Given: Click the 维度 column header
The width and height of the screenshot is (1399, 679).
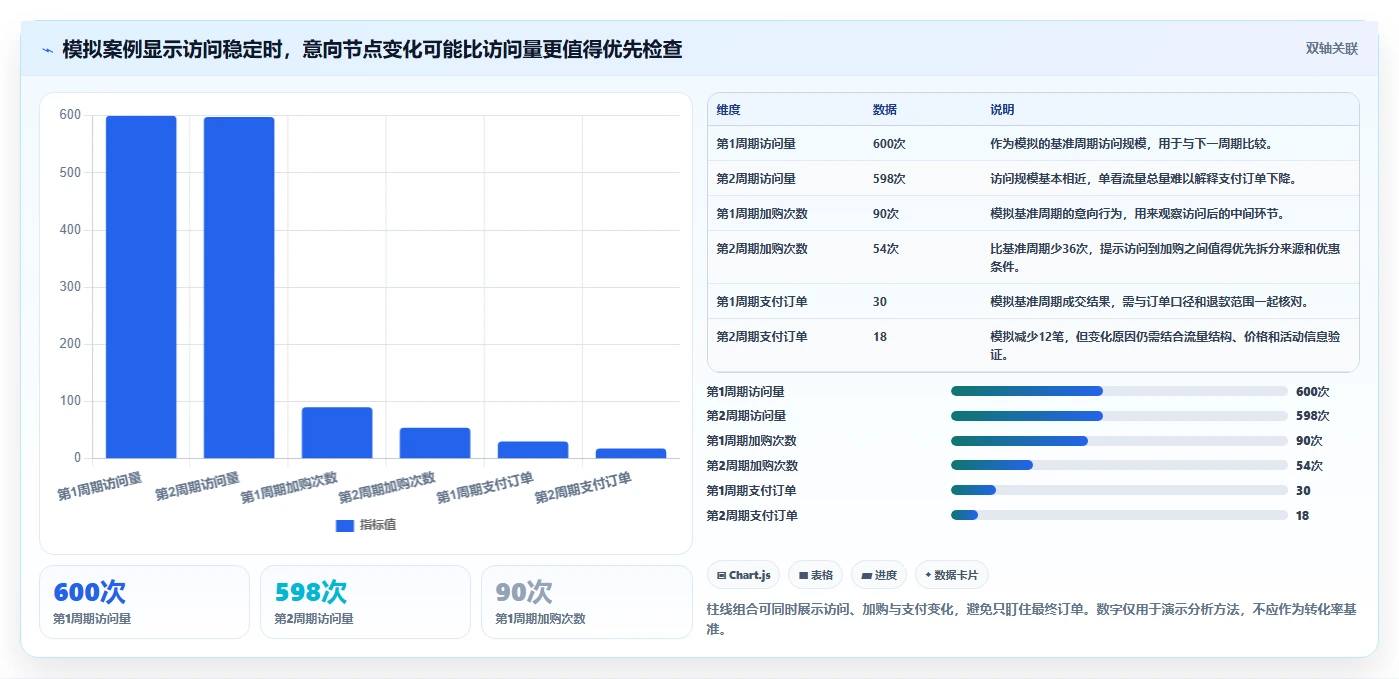Looking at the screenshot, I should (x=728, y=110).
